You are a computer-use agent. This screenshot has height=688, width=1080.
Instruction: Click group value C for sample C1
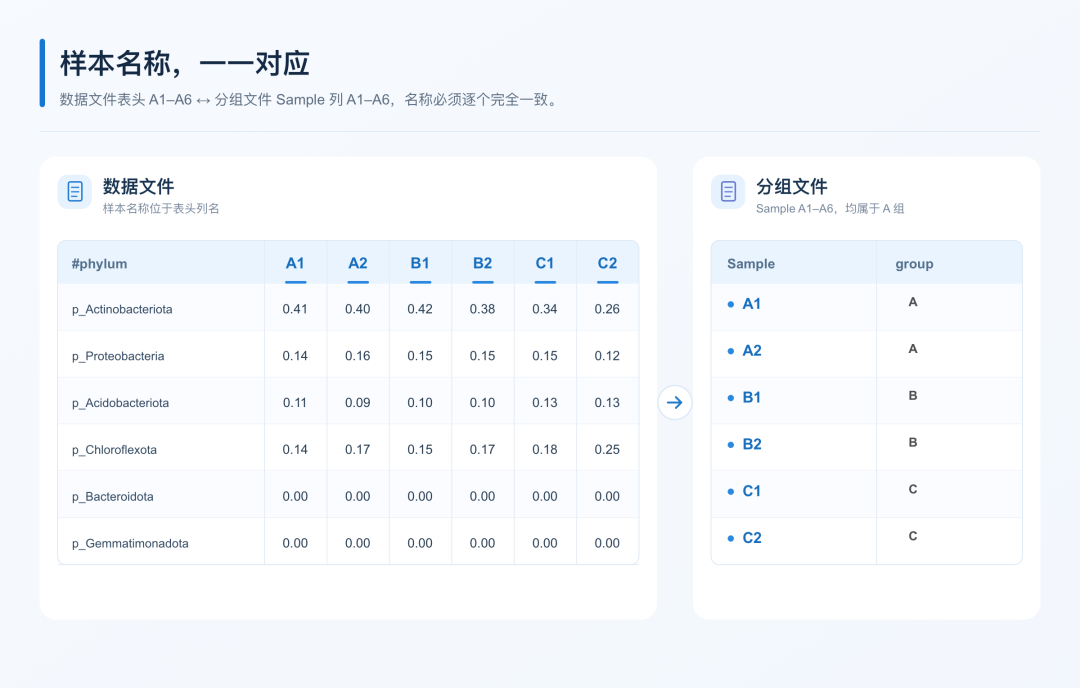coord(913,489)
